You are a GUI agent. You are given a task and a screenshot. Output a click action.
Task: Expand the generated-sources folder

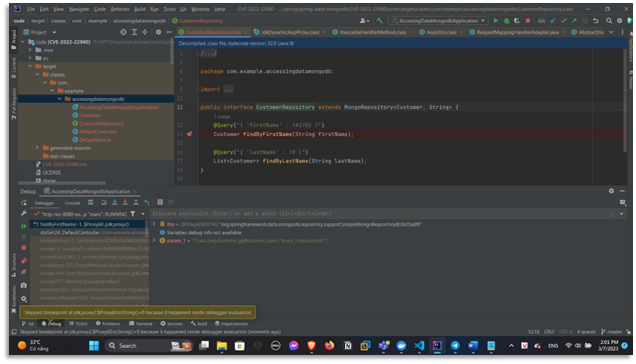(x=37, y=148)
